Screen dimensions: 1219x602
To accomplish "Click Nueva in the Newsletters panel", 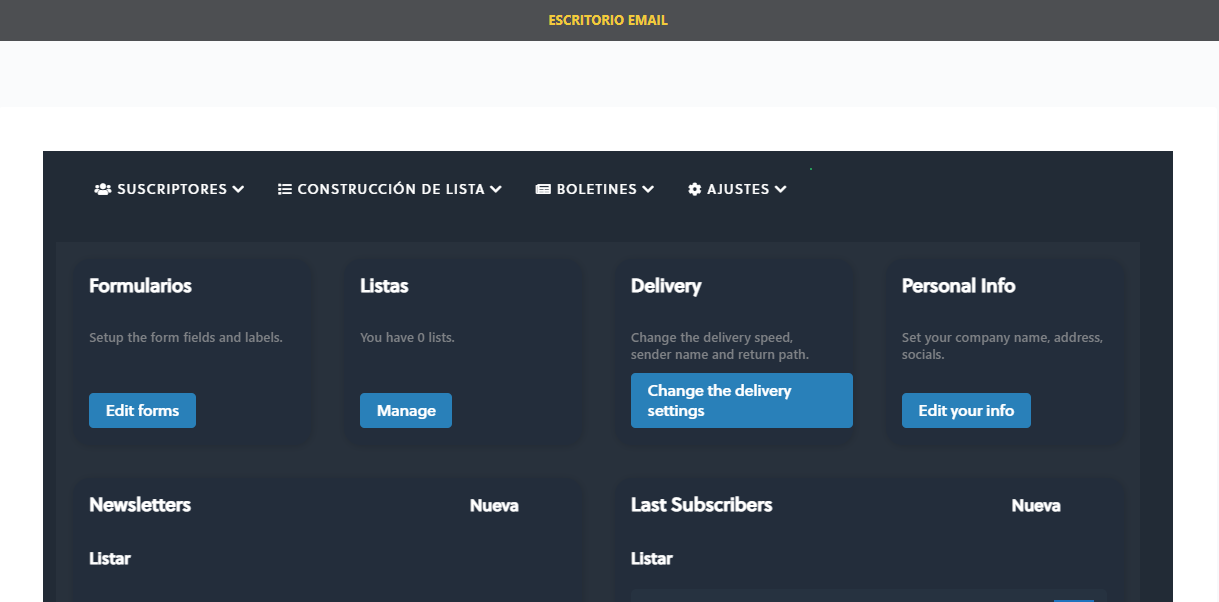I will [x=494, y=506].
